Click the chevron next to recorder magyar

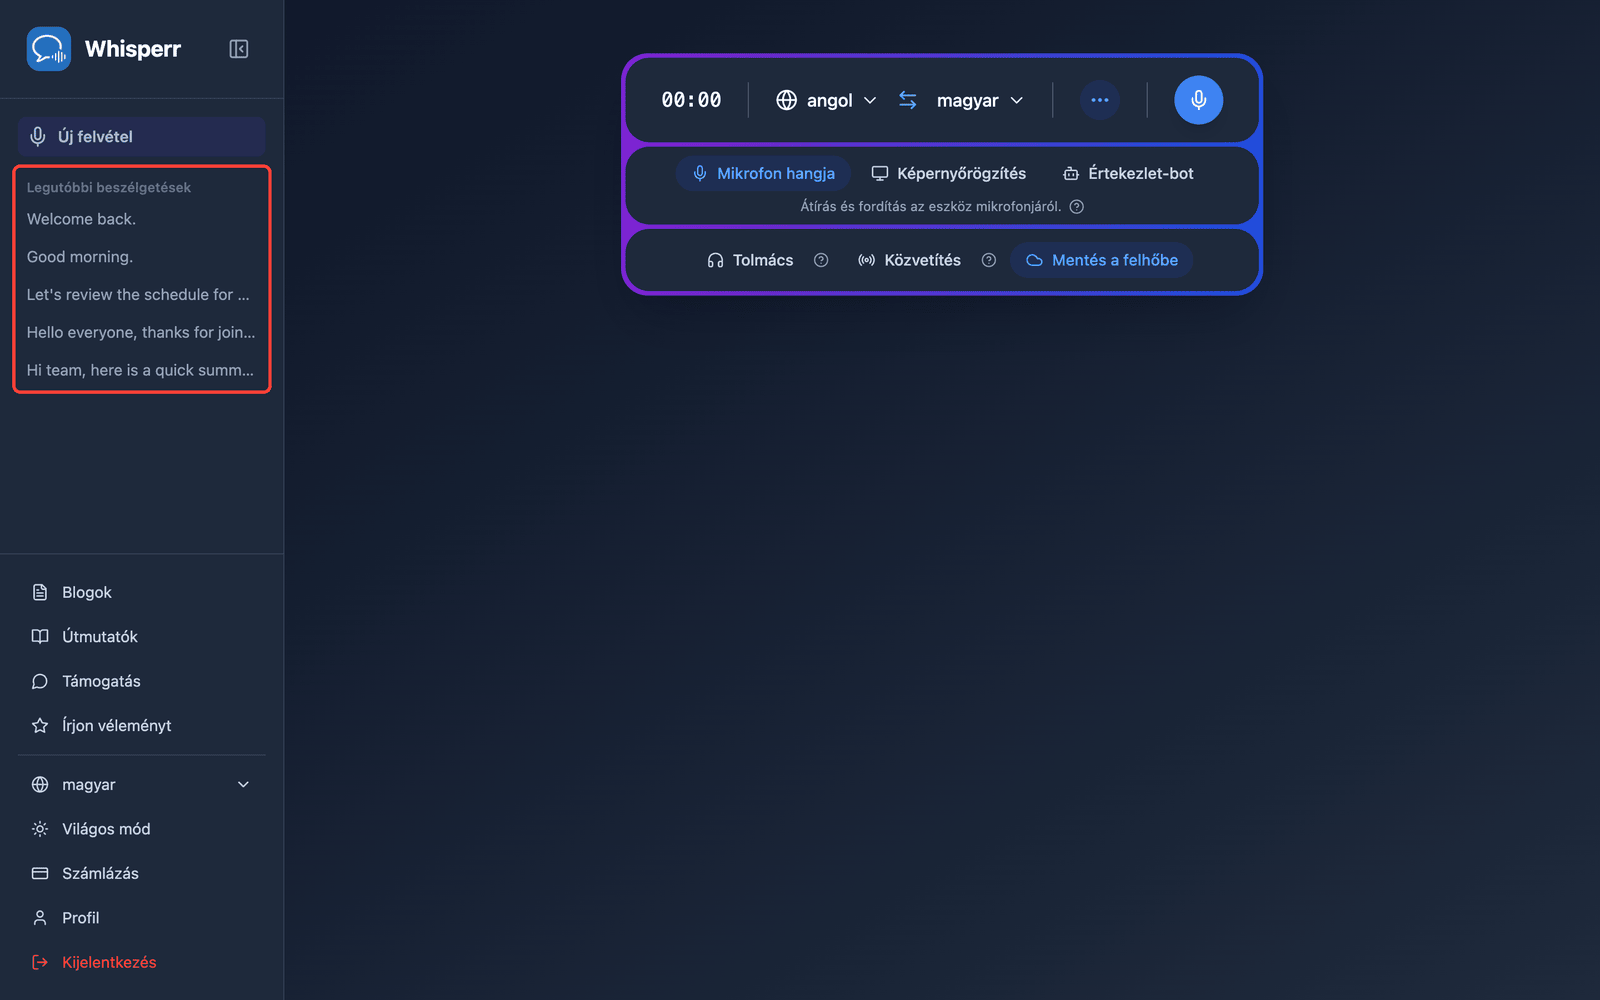click(1017, 100)
